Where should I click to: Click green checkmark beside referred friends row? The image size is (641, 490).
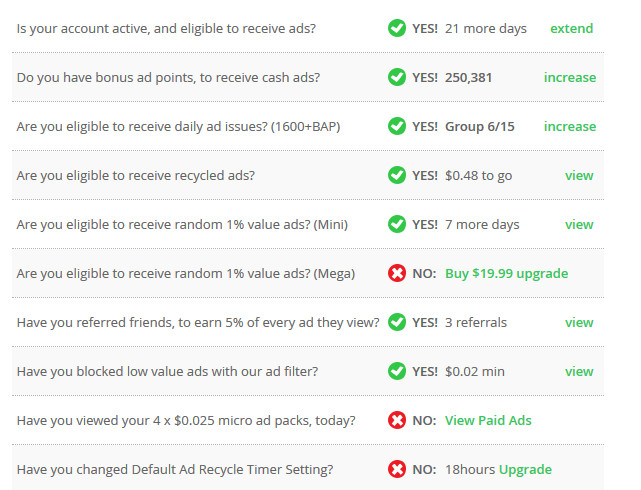pos(397,322)
